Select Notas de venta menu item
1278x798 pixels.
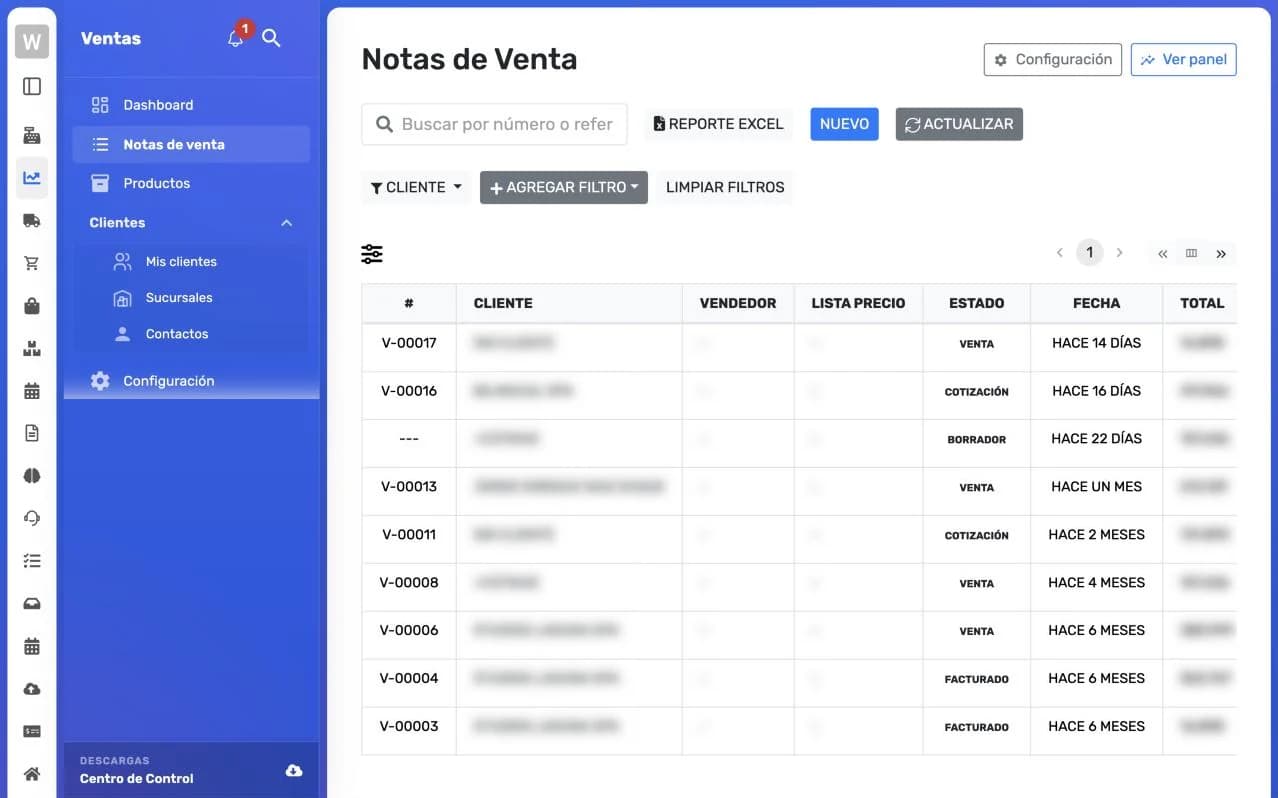pyautogui.click(x=191, y=144)
